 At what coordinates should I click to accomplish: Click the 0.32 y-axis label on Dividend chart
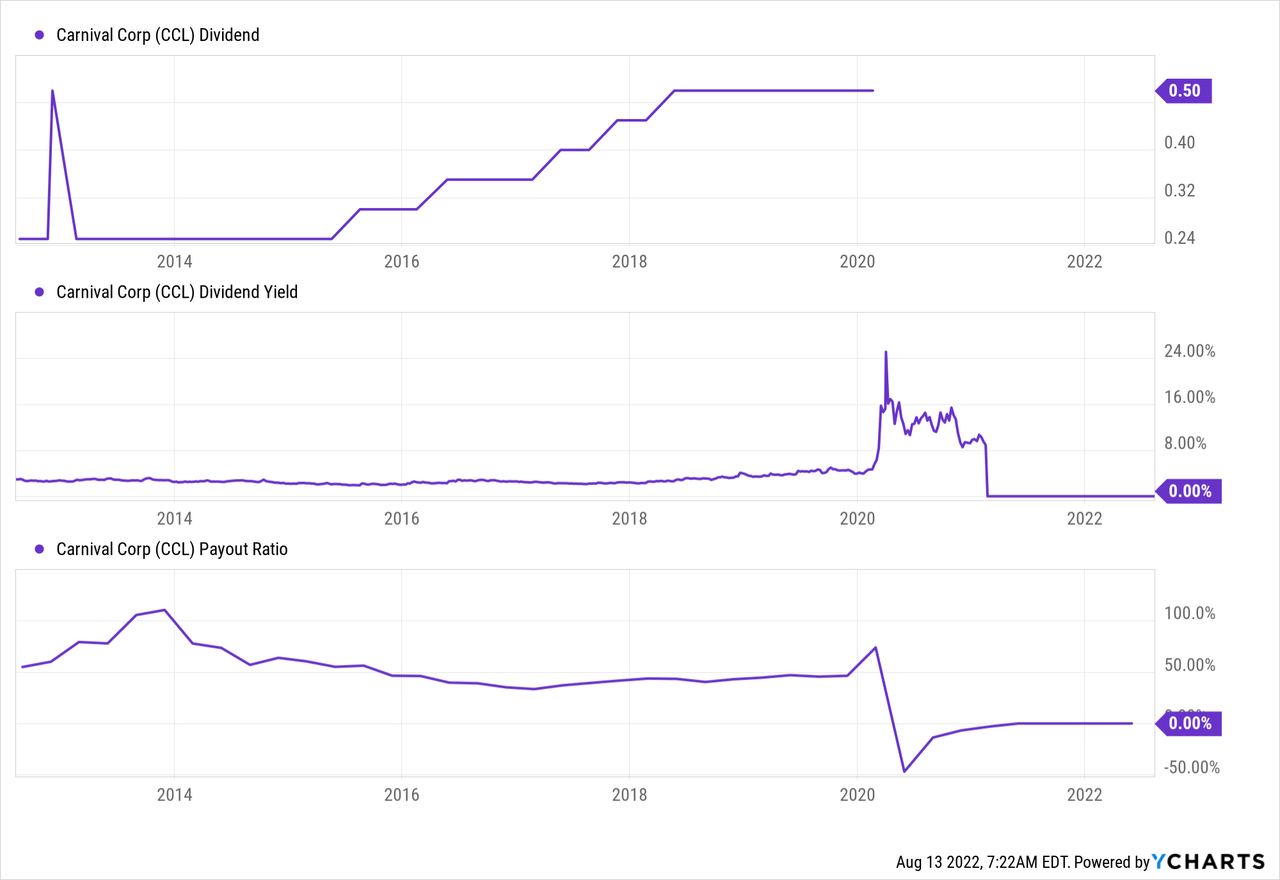(x=1184, y=190)
